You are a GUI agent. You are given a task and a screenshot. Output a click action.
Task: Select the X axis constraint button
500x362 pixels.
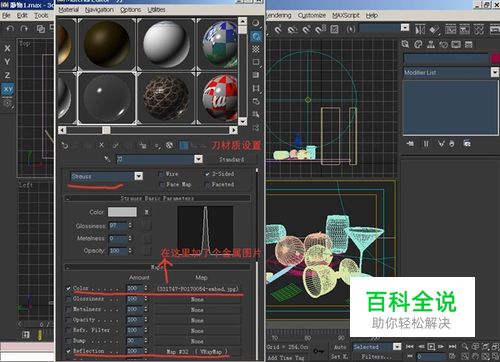(x=7, y=48)
